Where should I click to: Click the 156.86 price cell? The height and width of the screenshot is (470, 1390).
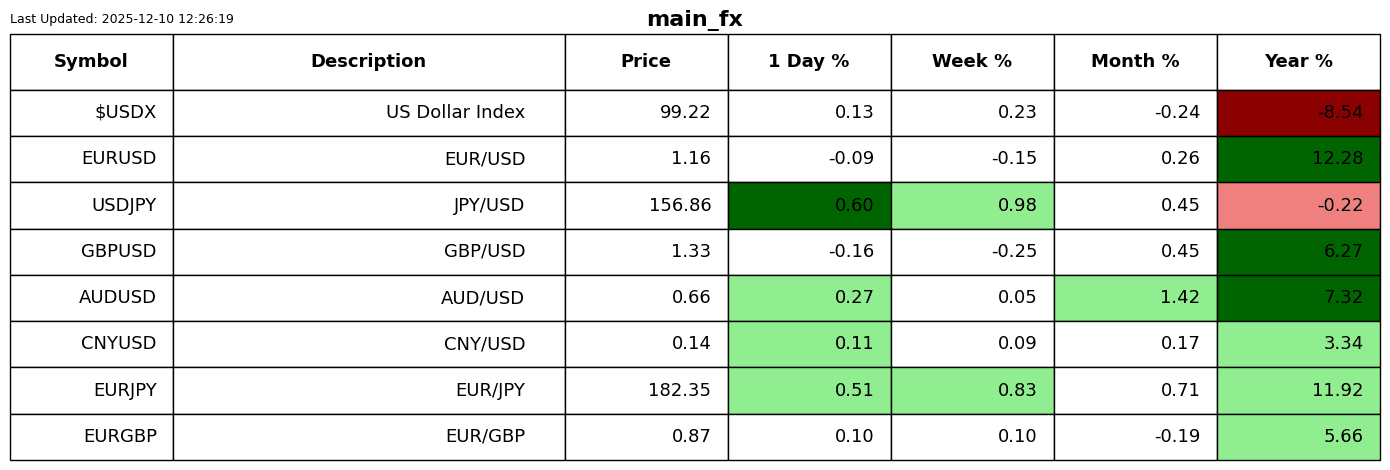(646, 206)
